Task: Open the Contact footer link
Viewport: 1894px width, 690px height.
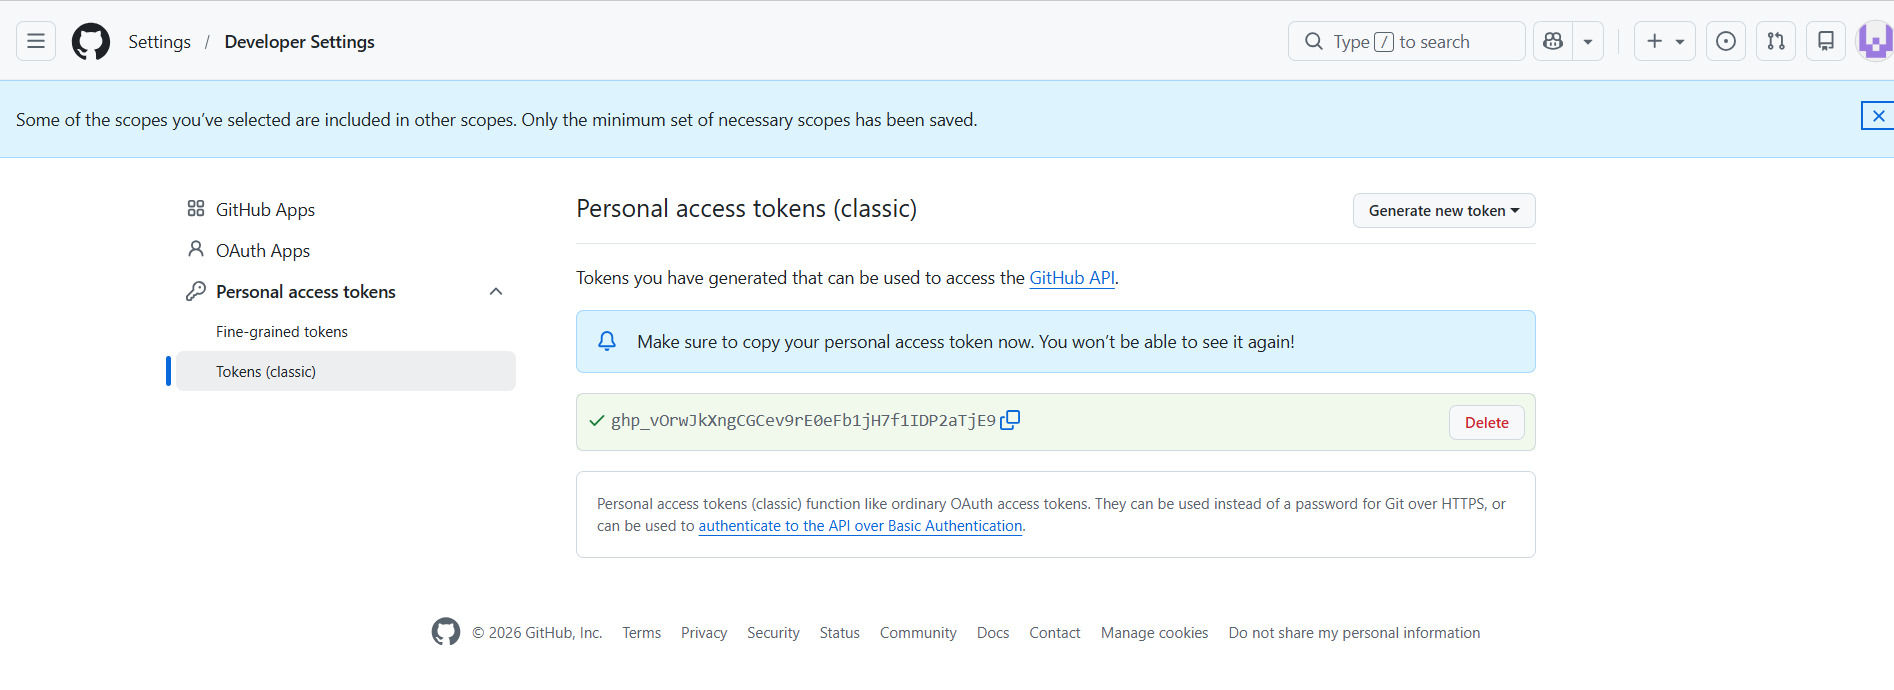Action: point(1055,633)
